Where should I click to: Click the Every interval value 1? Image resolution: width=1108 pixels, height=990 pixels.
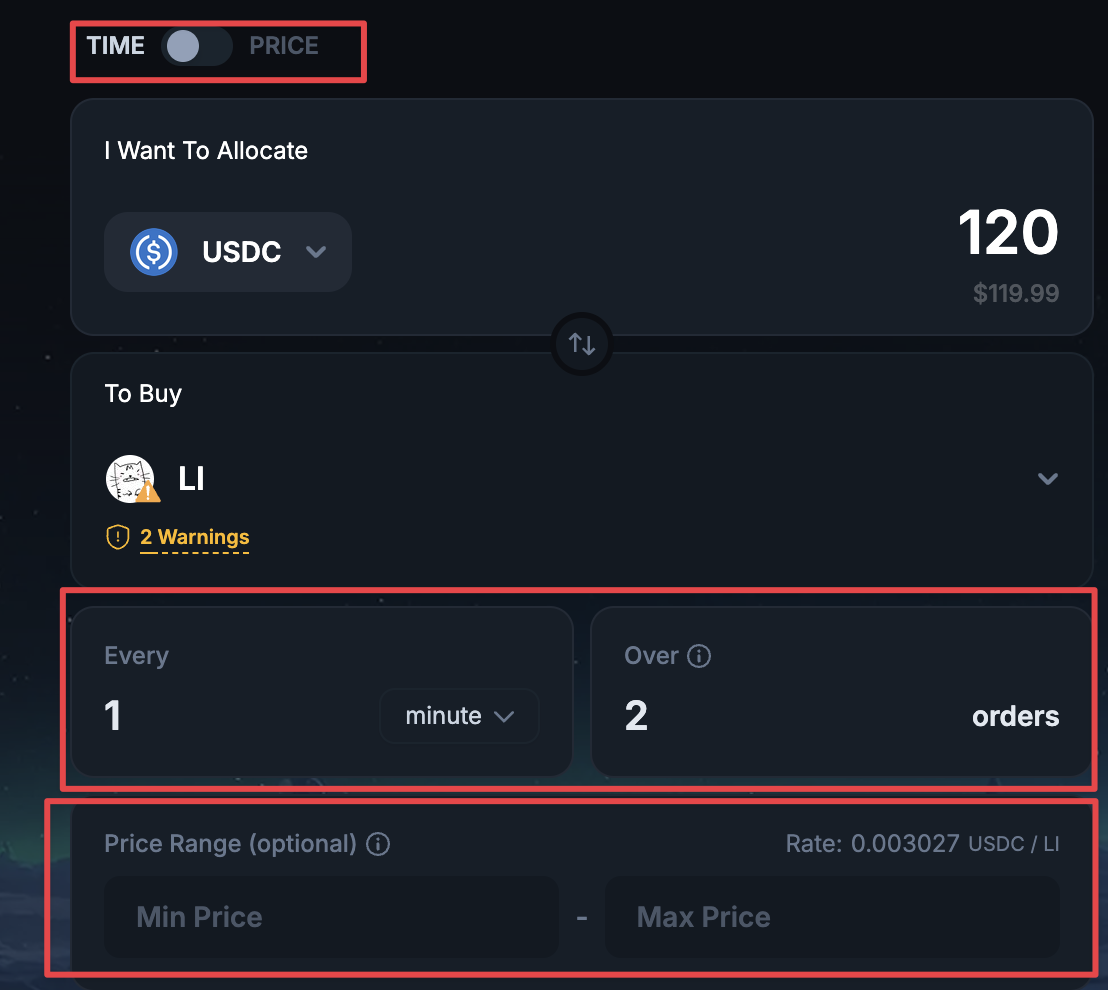(113, 716)
